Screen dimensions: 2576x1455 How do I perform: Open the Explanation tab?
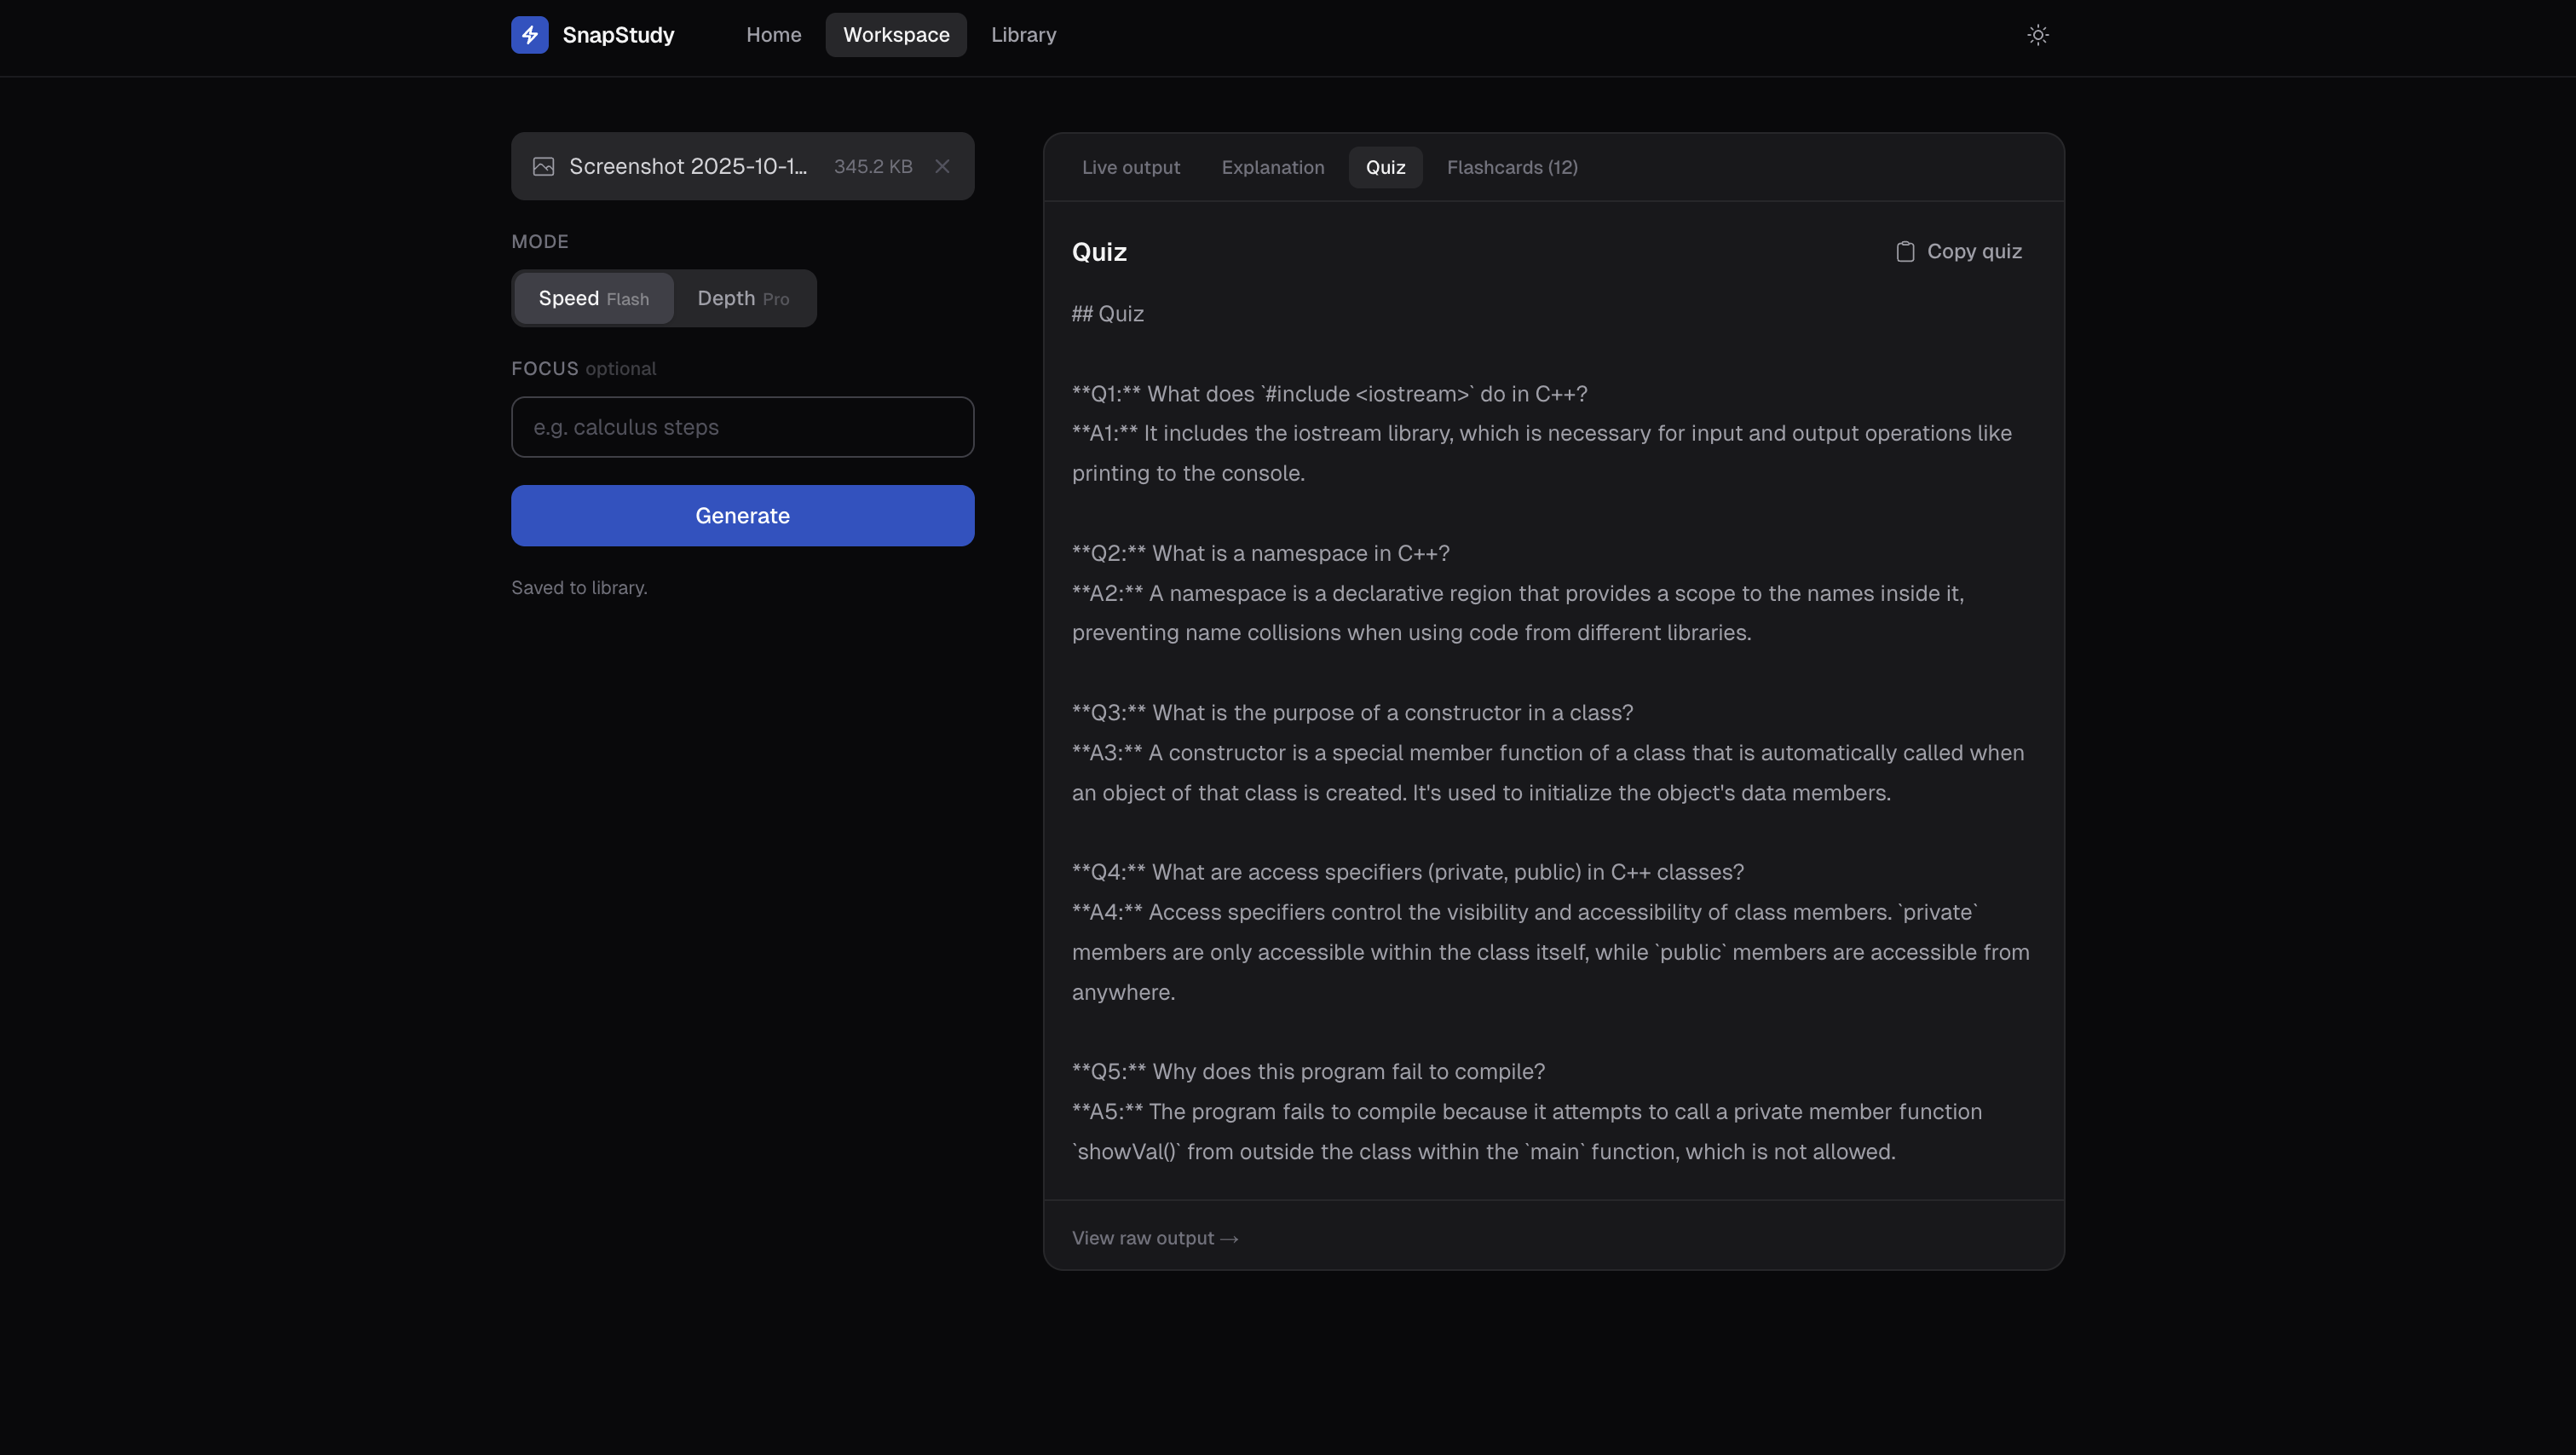1272,168
